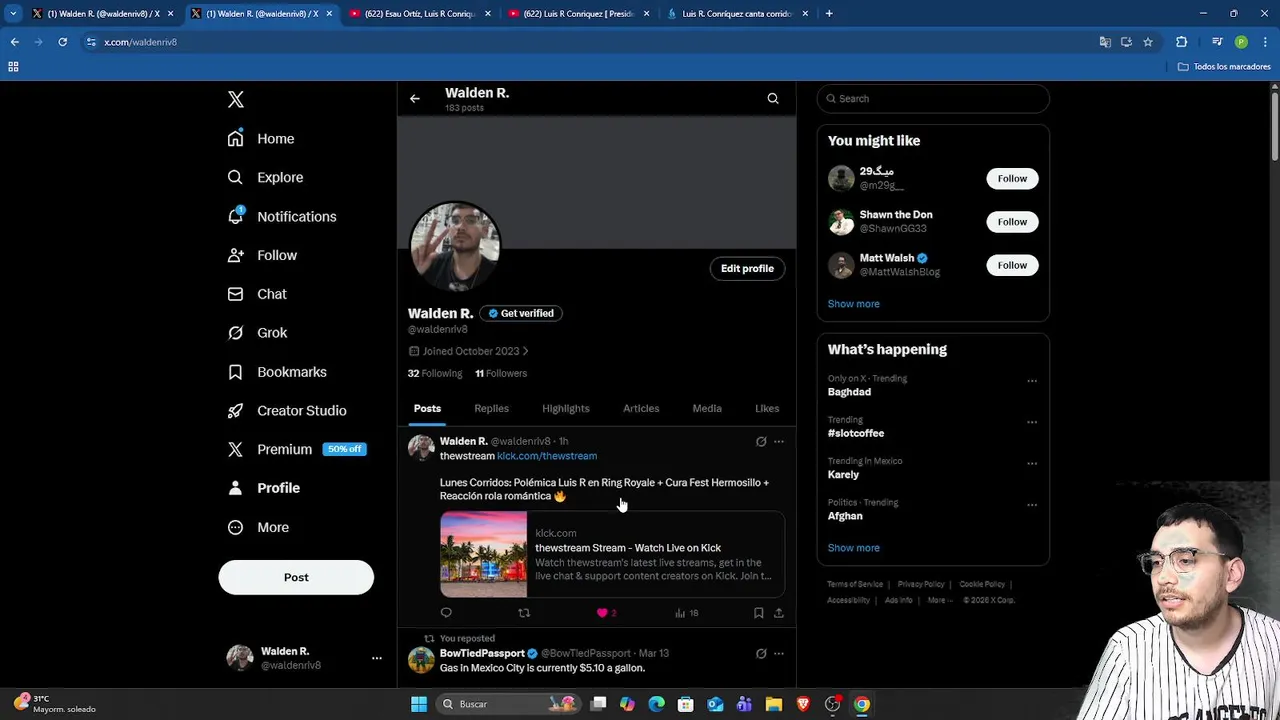Follow the @m29g__ account
This screenshot has height=720, width=1280.
[x=1012, y=178]
